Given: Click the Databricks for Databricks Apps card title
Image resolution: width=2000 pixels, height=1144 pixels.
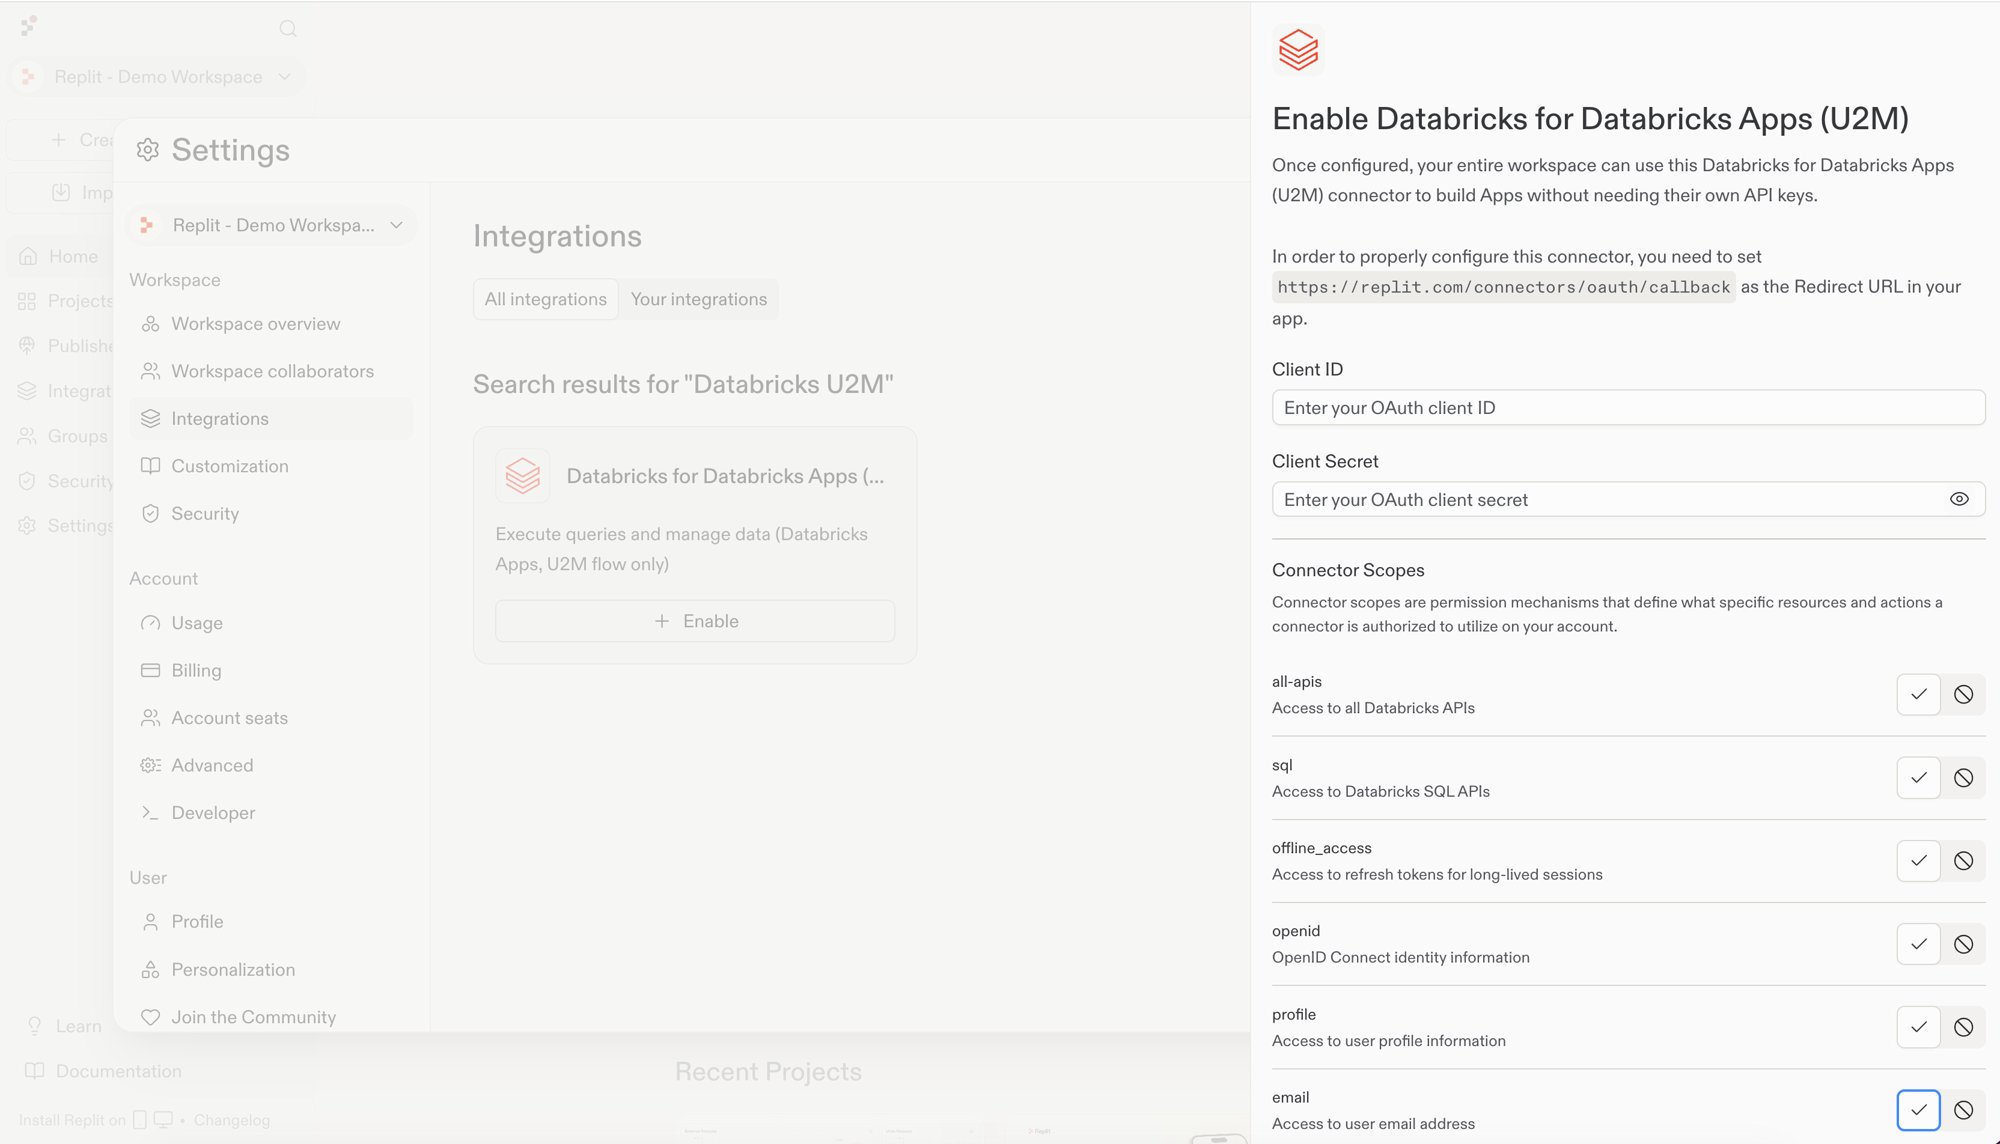Looking at the screenshot, I should tap(725, 476).
